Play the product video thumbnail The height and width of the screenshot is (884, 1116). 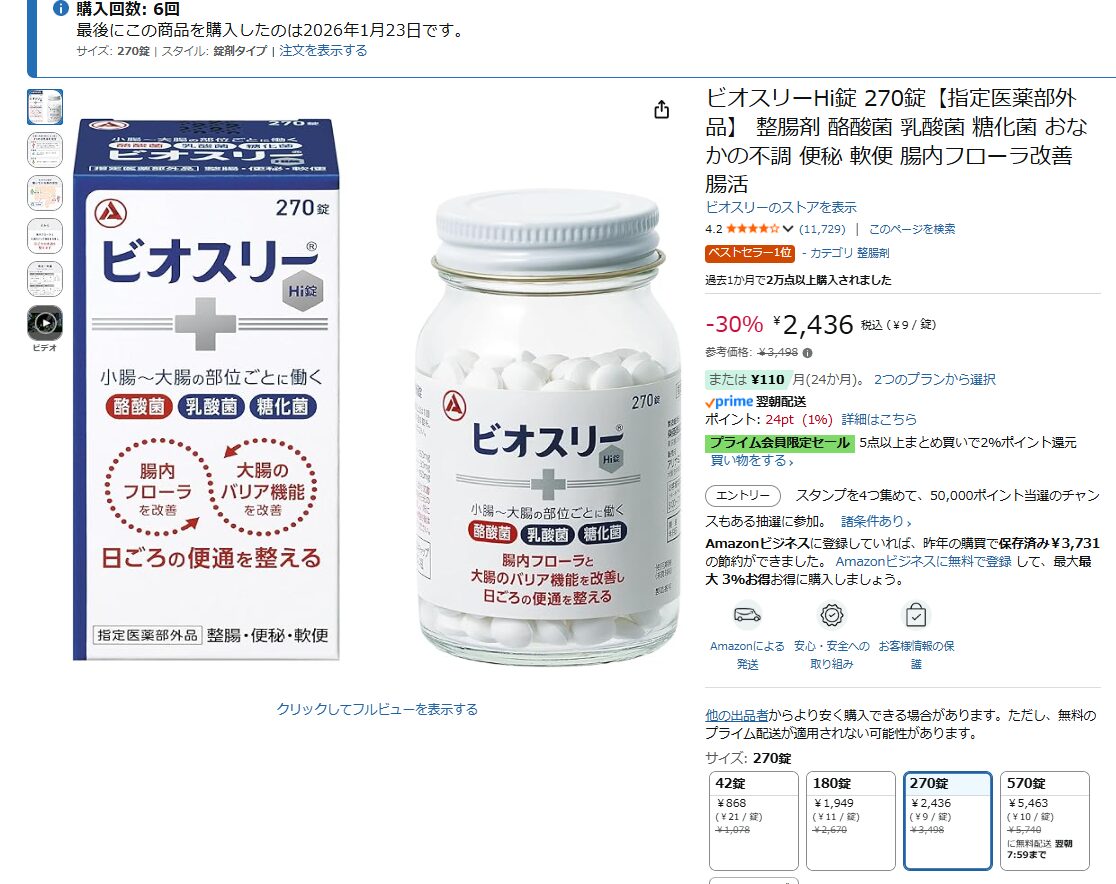pyautogui.click(x=45, y=323)
